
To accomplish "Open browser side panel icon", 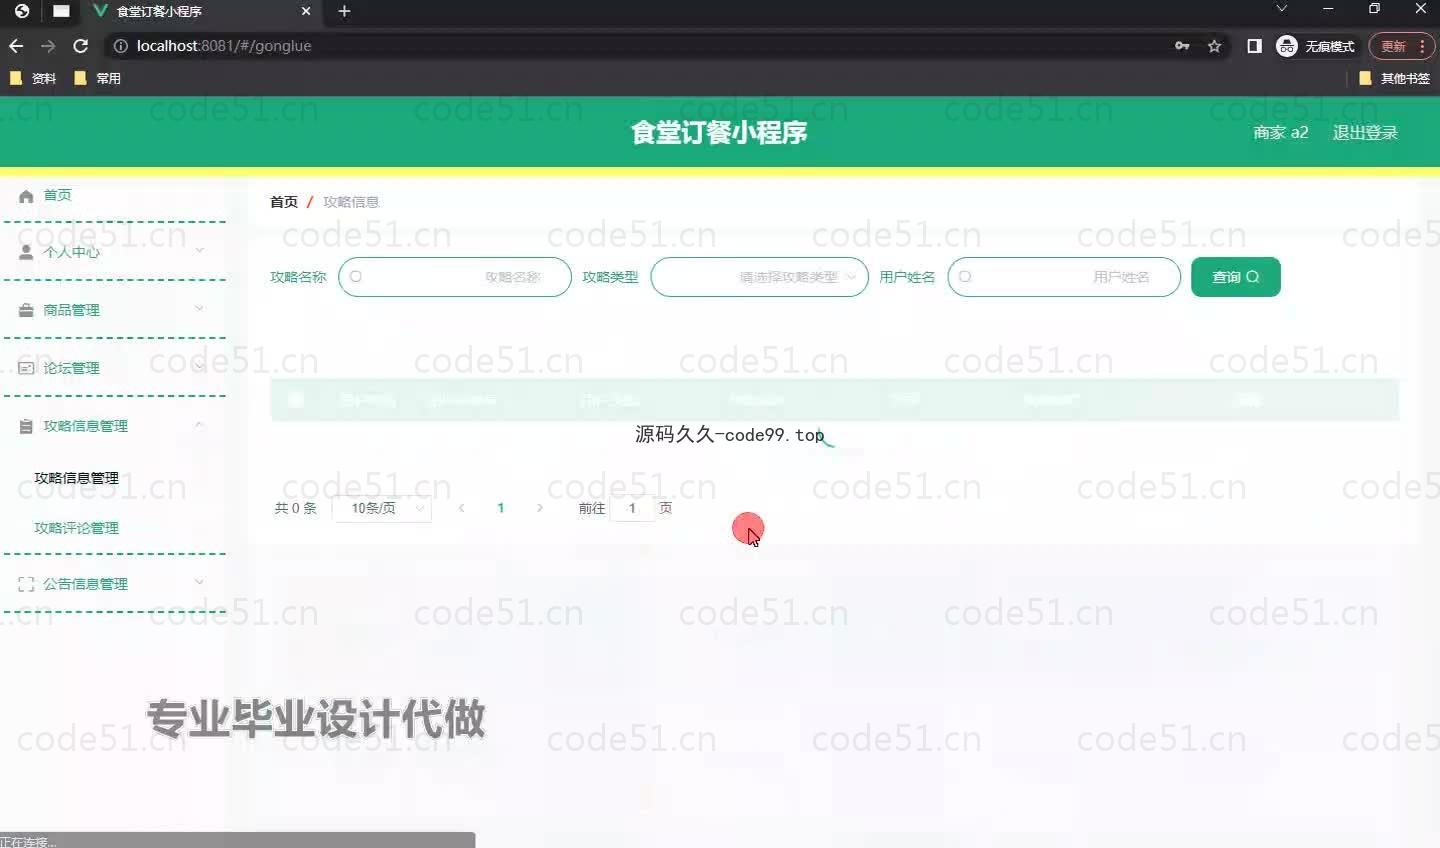I will coord(1254,46).
